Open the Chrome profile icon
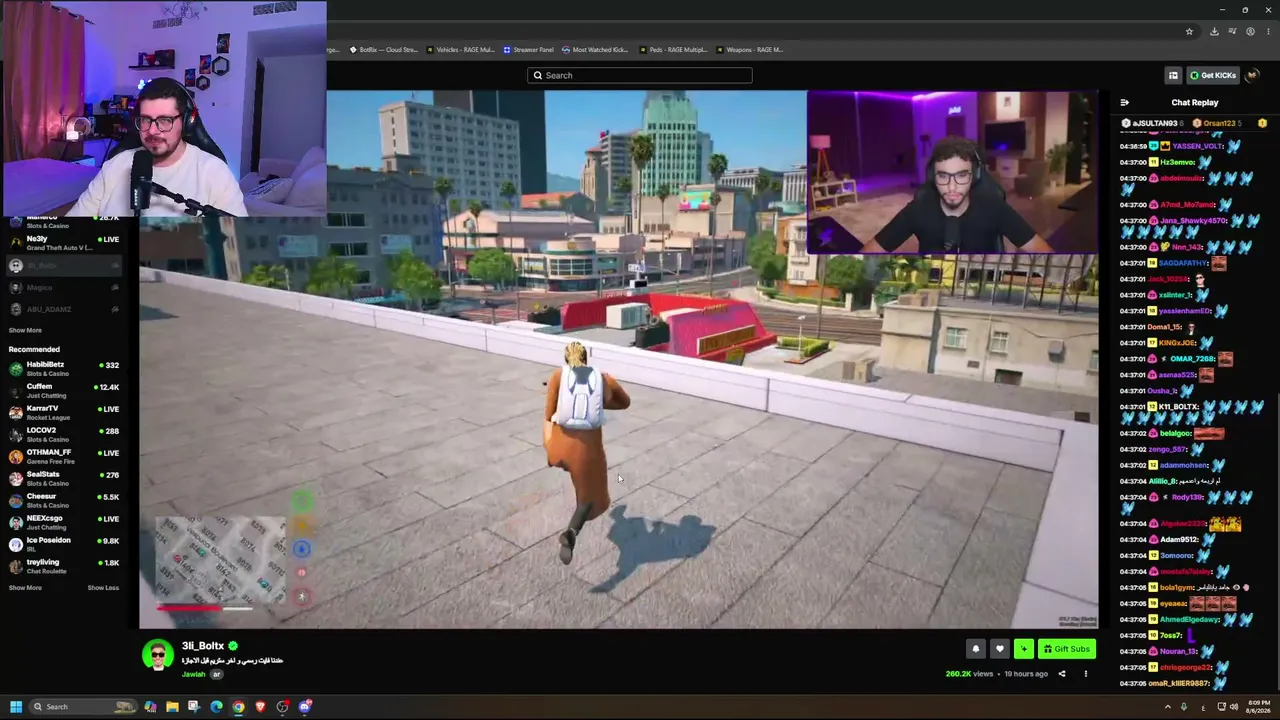Viewport: 1280px width, 720px height. (1250, 31)
